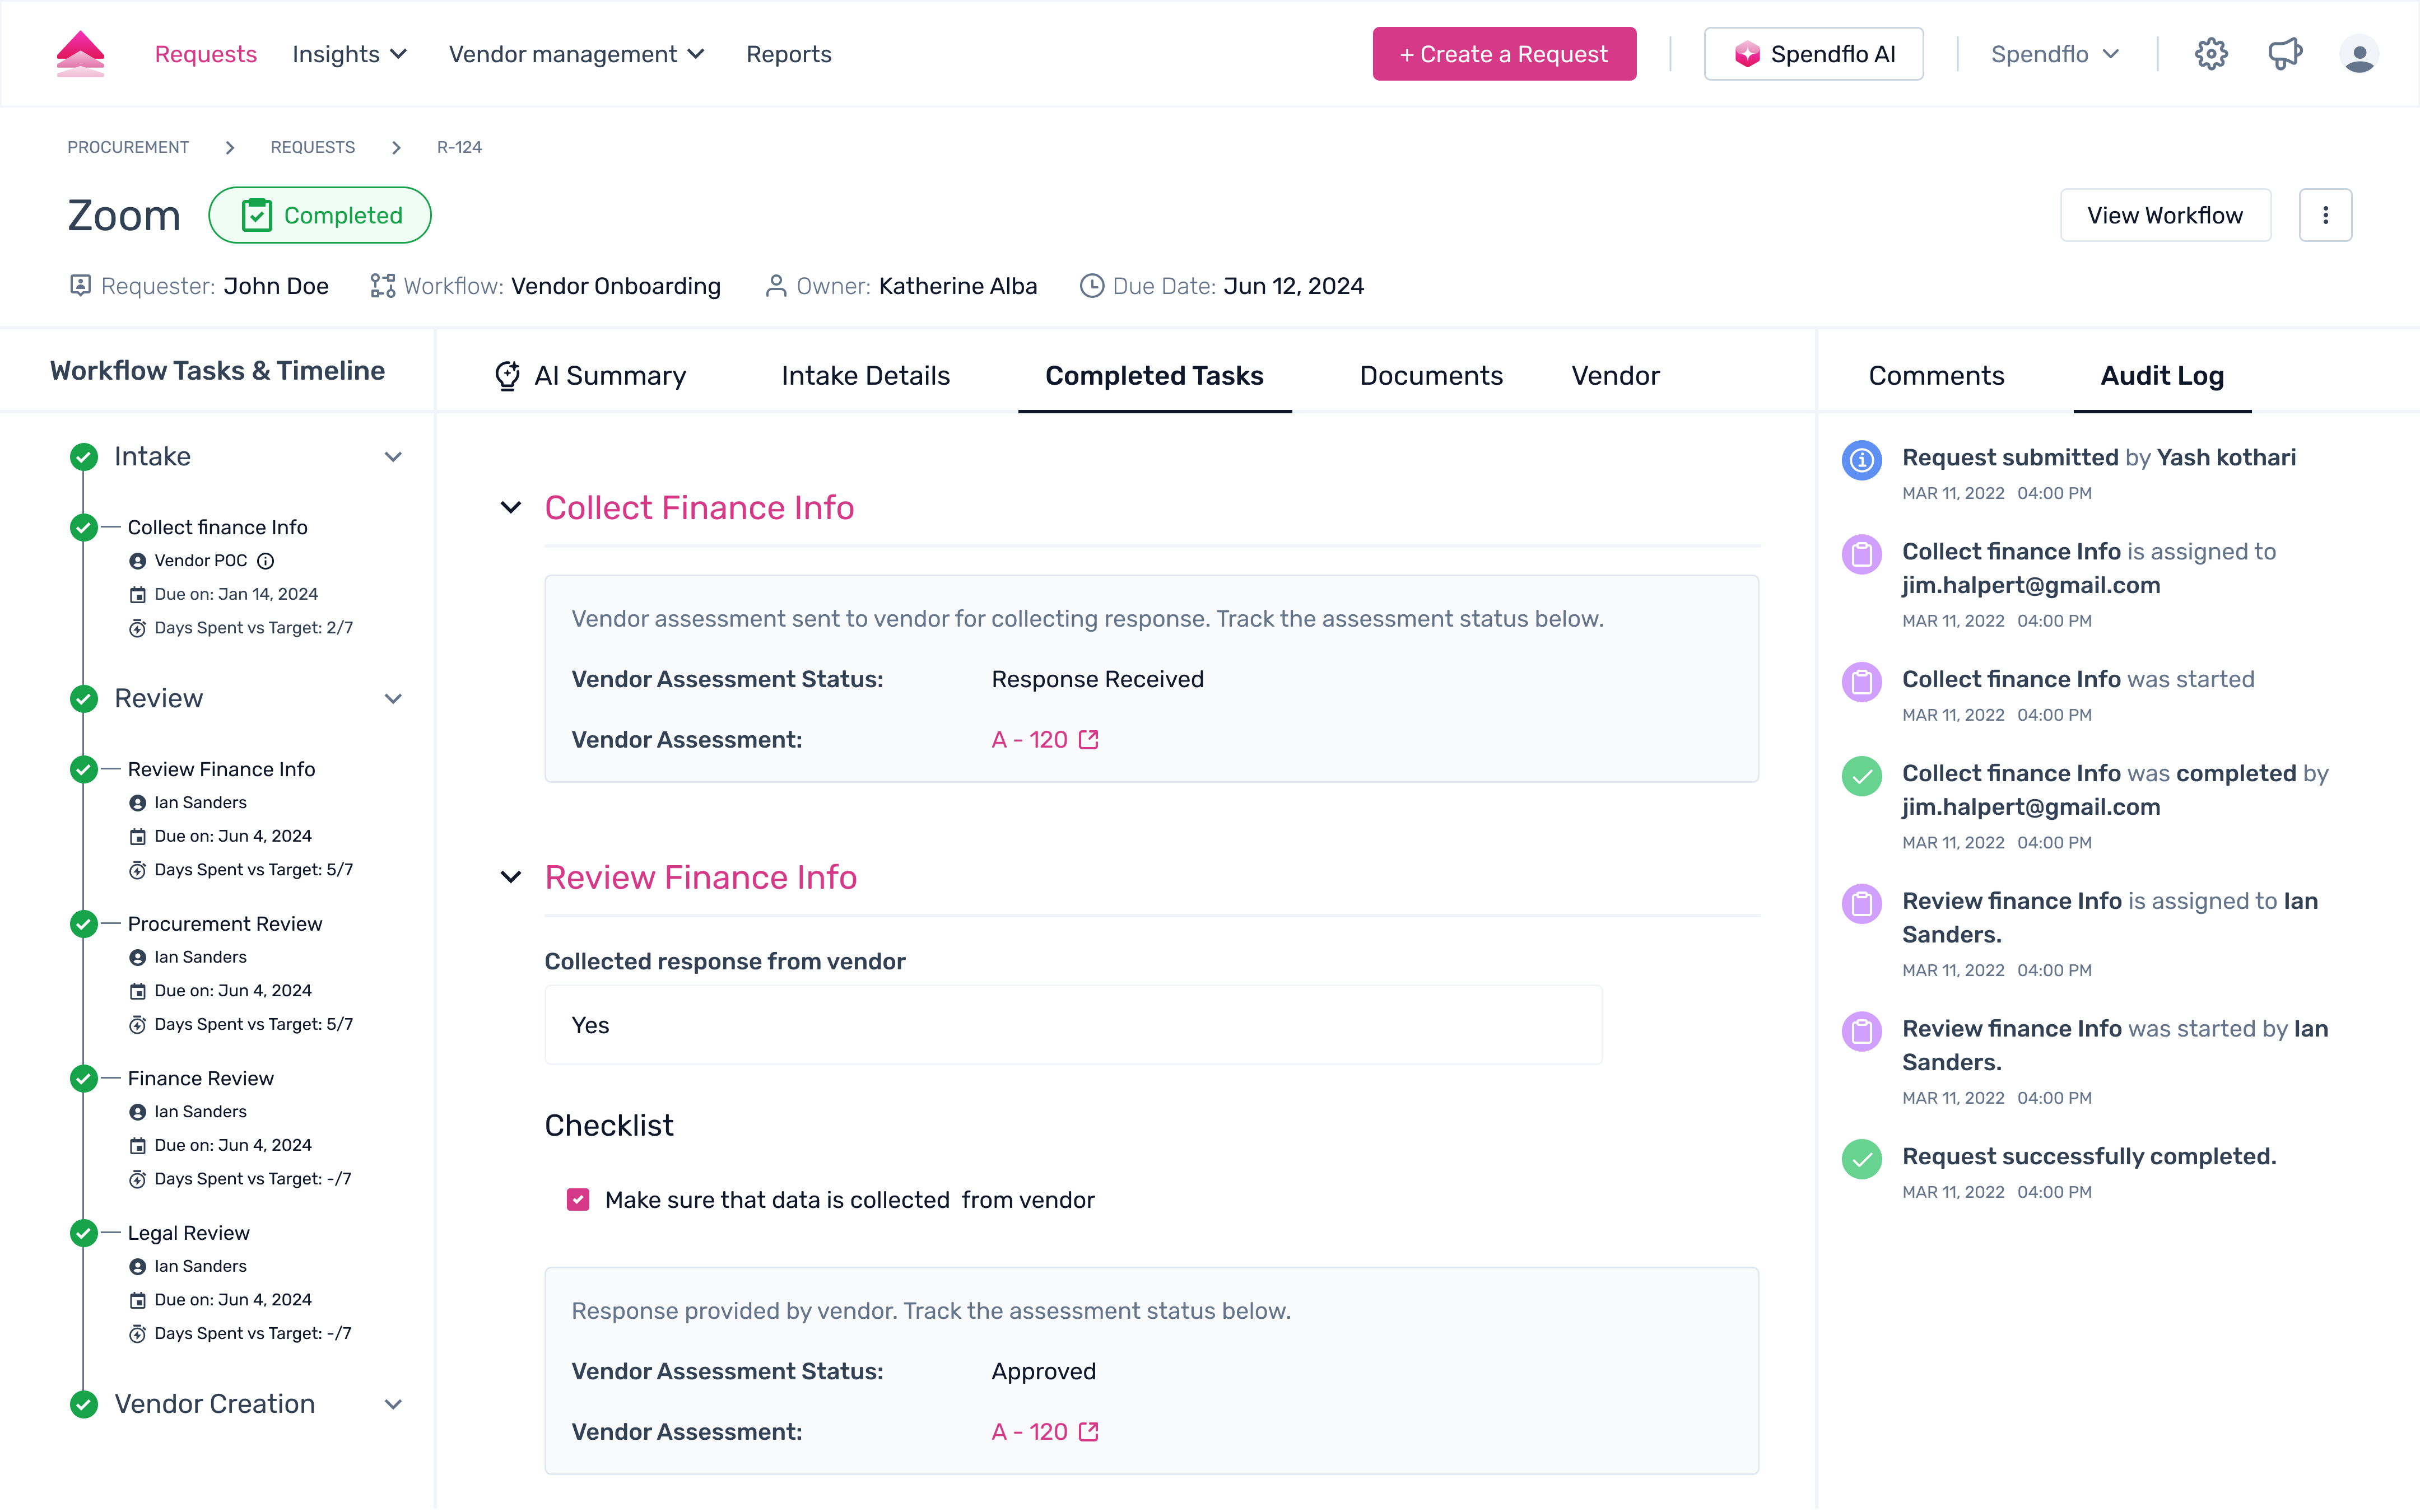Uncheck 'Make sure that data is collected' checkbox

click(x=578, y=1200)
